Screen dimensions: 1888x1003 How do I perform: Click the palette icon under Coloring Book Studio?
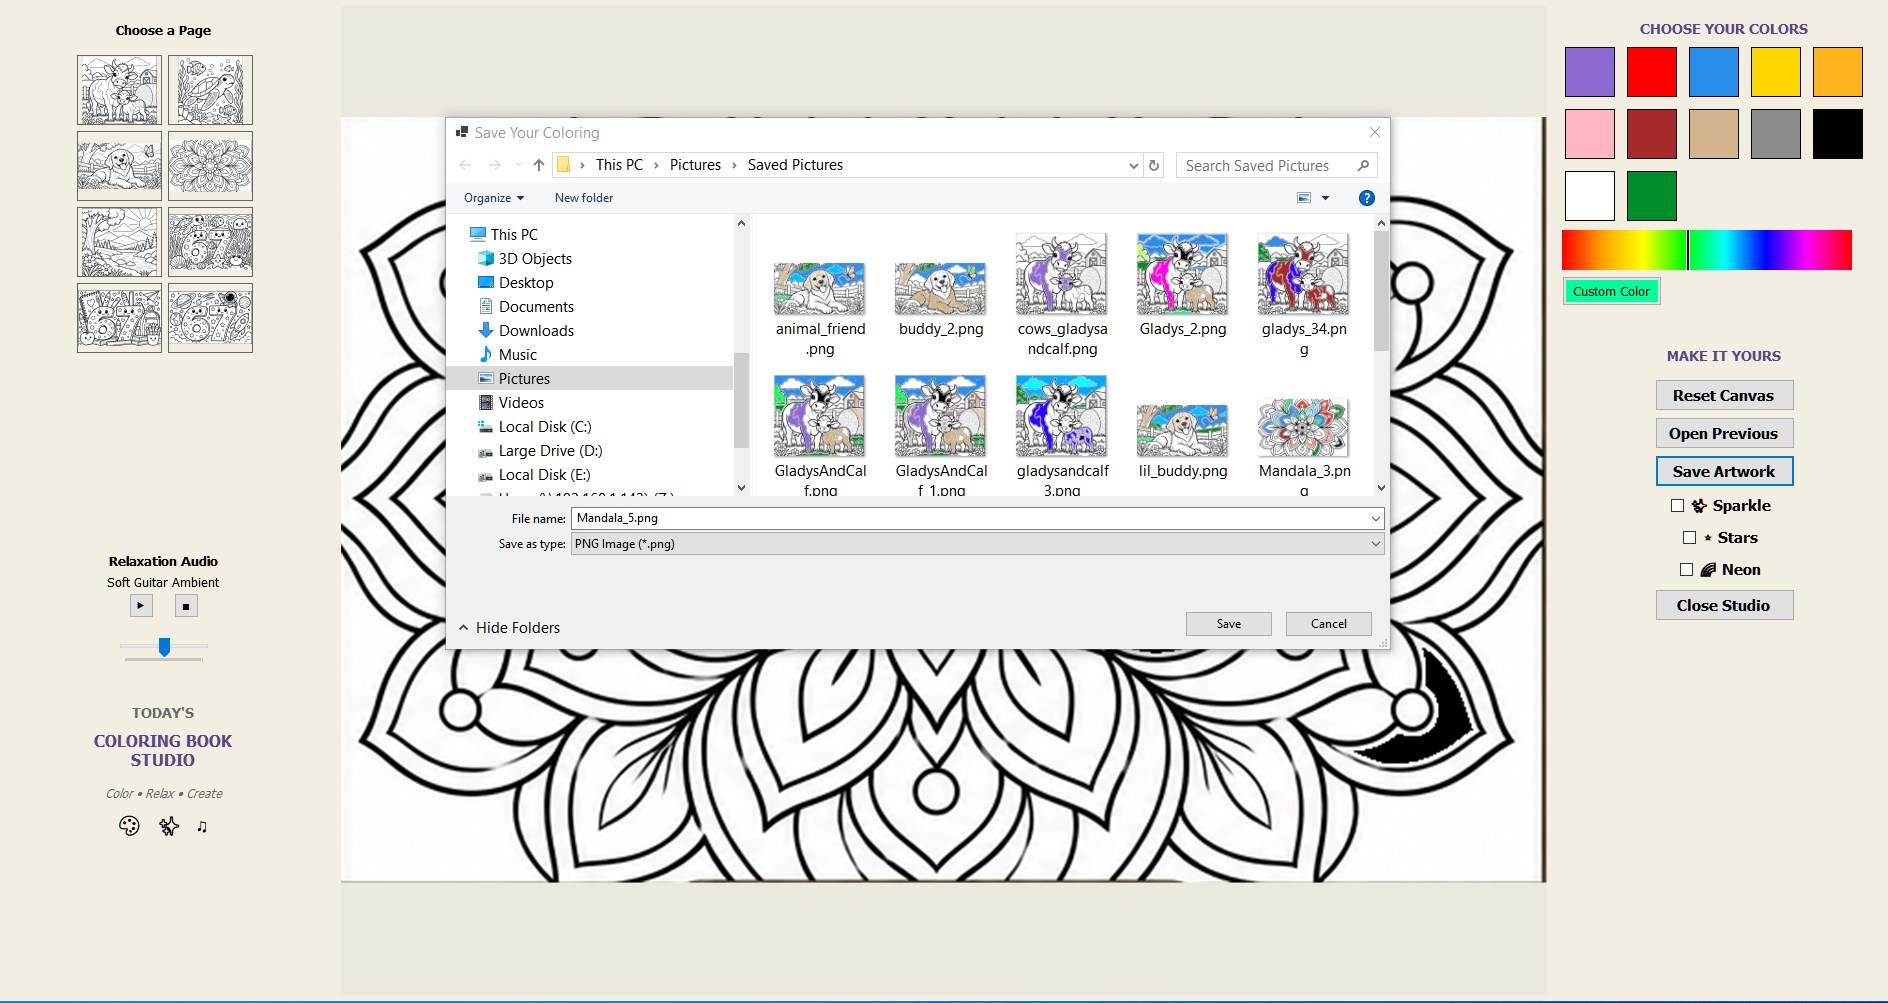pyautogui.click(x=129, y=826)
